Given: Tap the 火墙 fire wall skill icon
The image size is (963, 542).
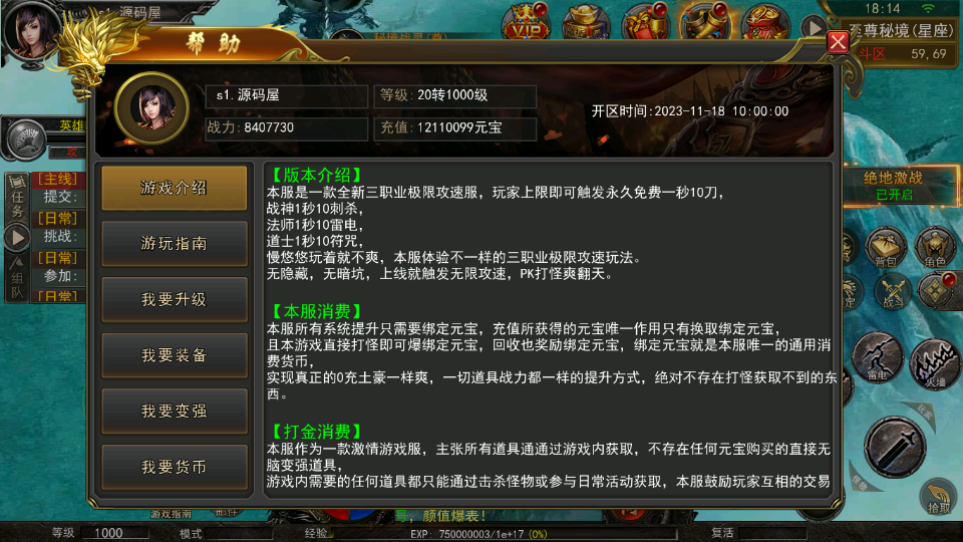Looking at the screenshot, I should [x=935, y=363].
